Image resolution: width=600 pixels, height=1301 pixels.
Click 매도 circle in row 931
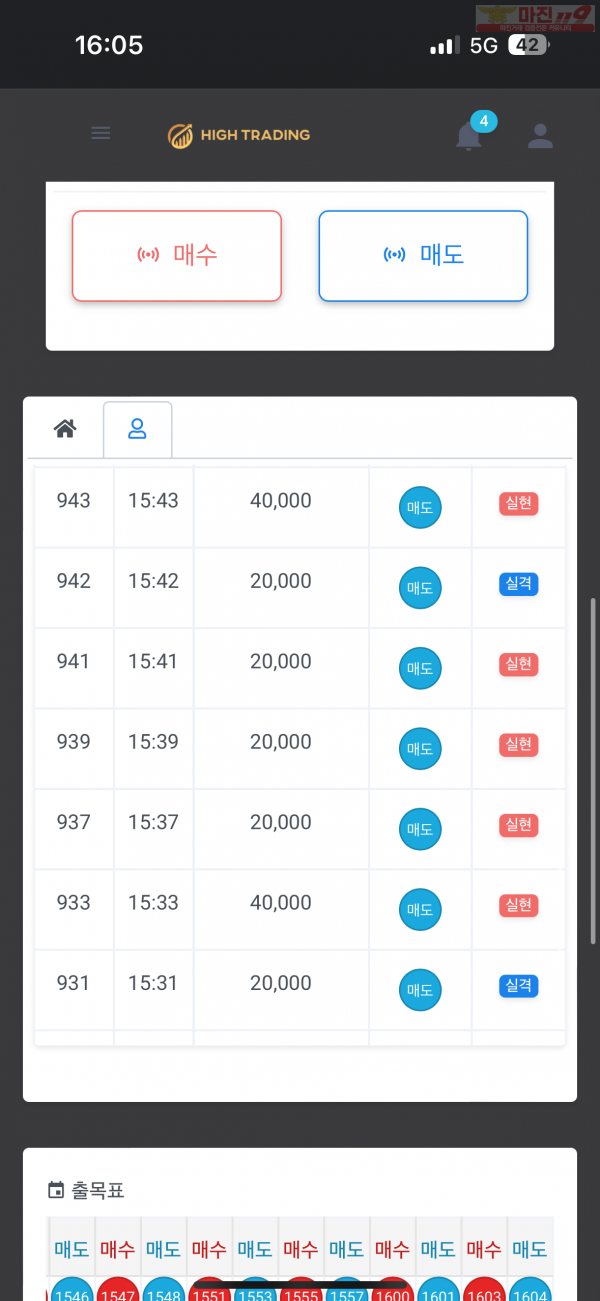tap(420, 990)
